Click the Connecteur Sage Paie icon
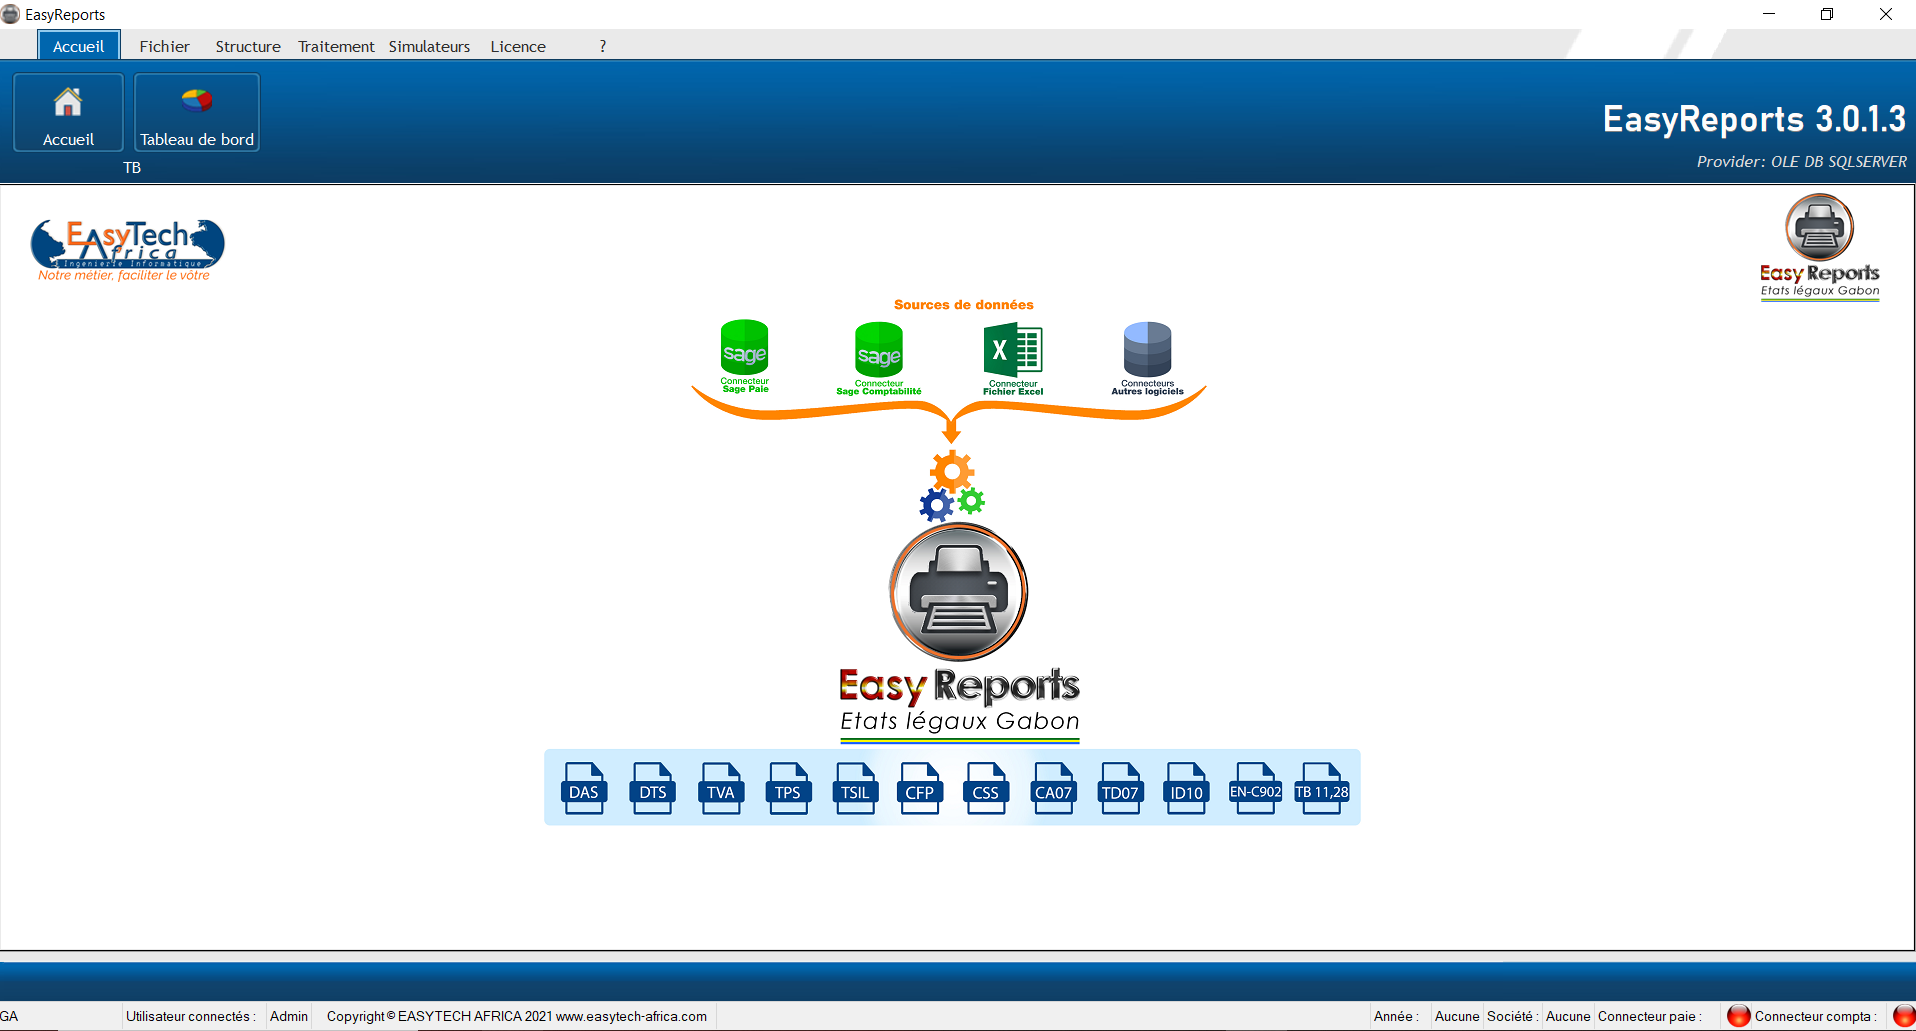 (745, 356)
